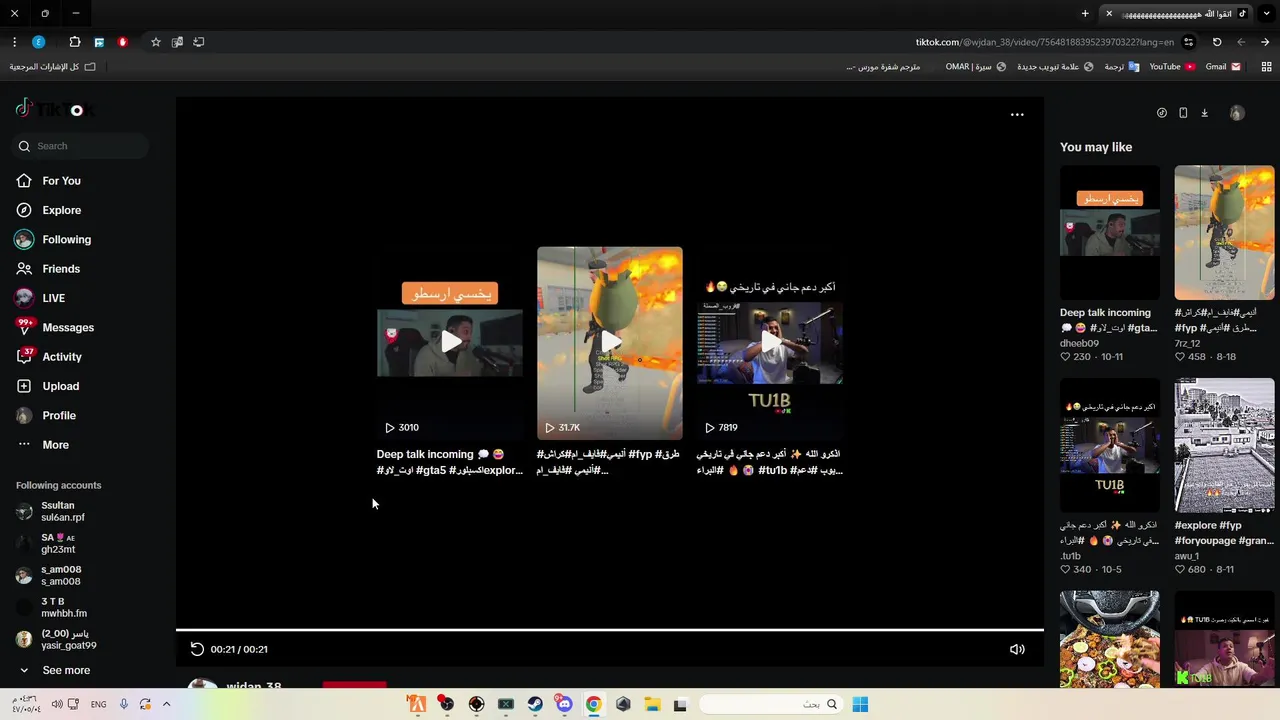This screenshot has height=720, width=1280.
Task: Go forward in browser history
Action: [1265, 42]
